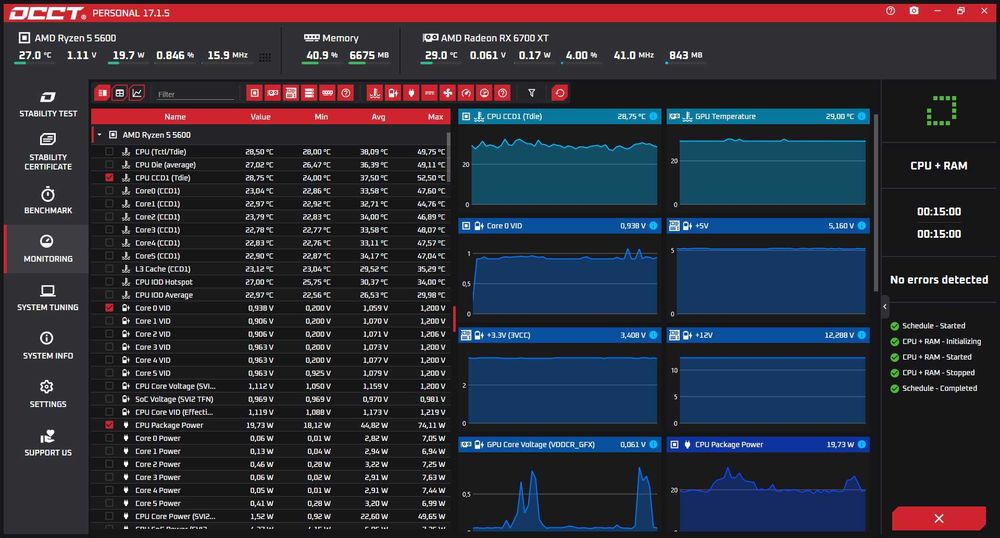Click the blue circle on CPU Package Power graph header
Viewport: 1000px width, 538px height.
click(x=862, y=444)
